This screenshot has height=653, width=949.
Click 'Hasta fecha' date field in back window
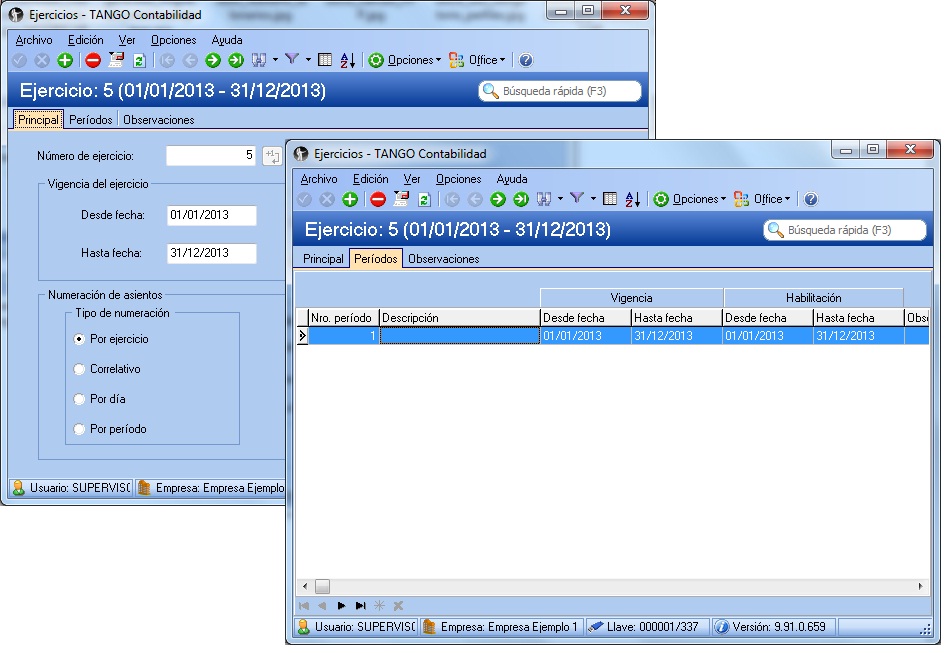(x=211, y=254)
